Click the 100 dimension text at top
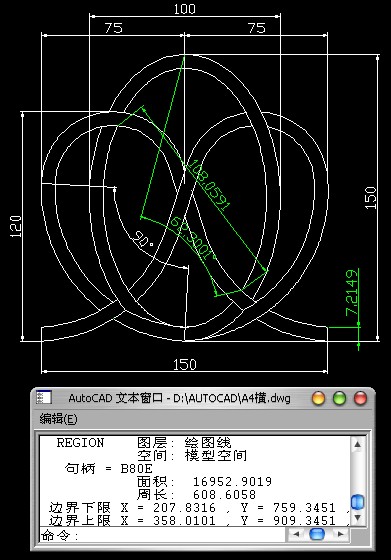This screenshot has height=560, width=391. point(185,9)
